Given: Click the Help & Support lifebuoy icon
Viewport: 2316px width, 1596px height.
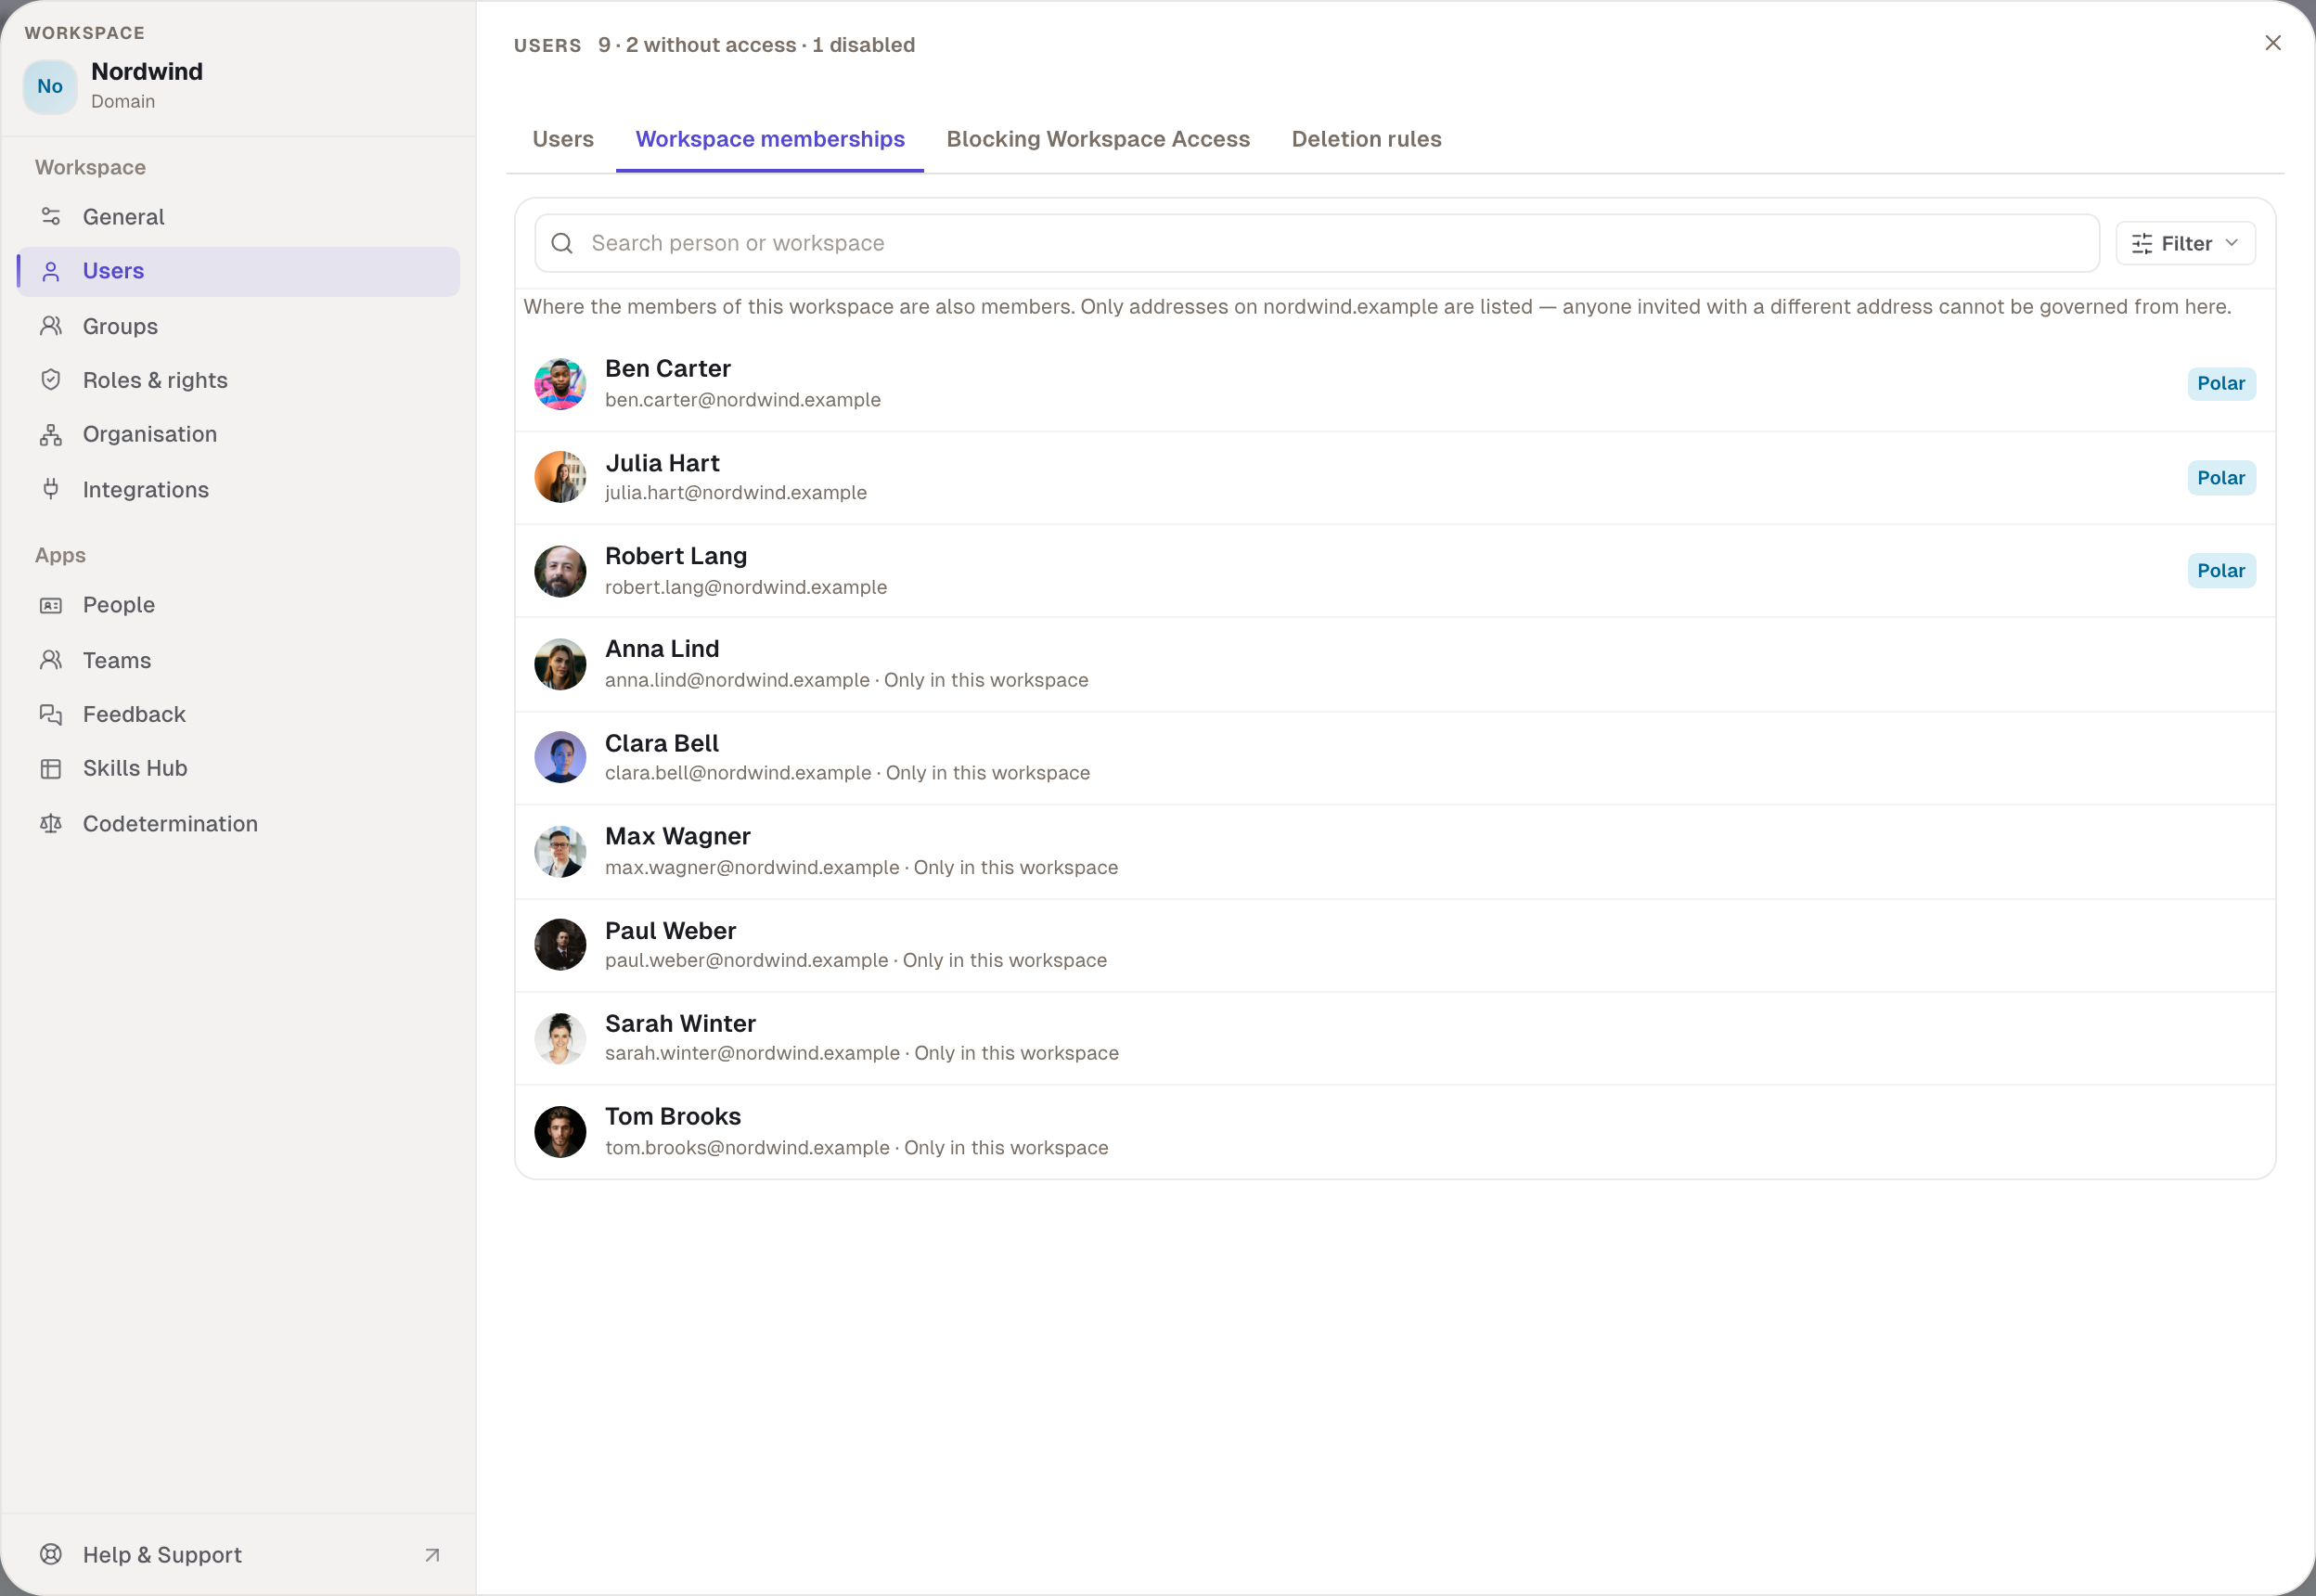Looking at the screenshot, I should [x=51, y=1554].
